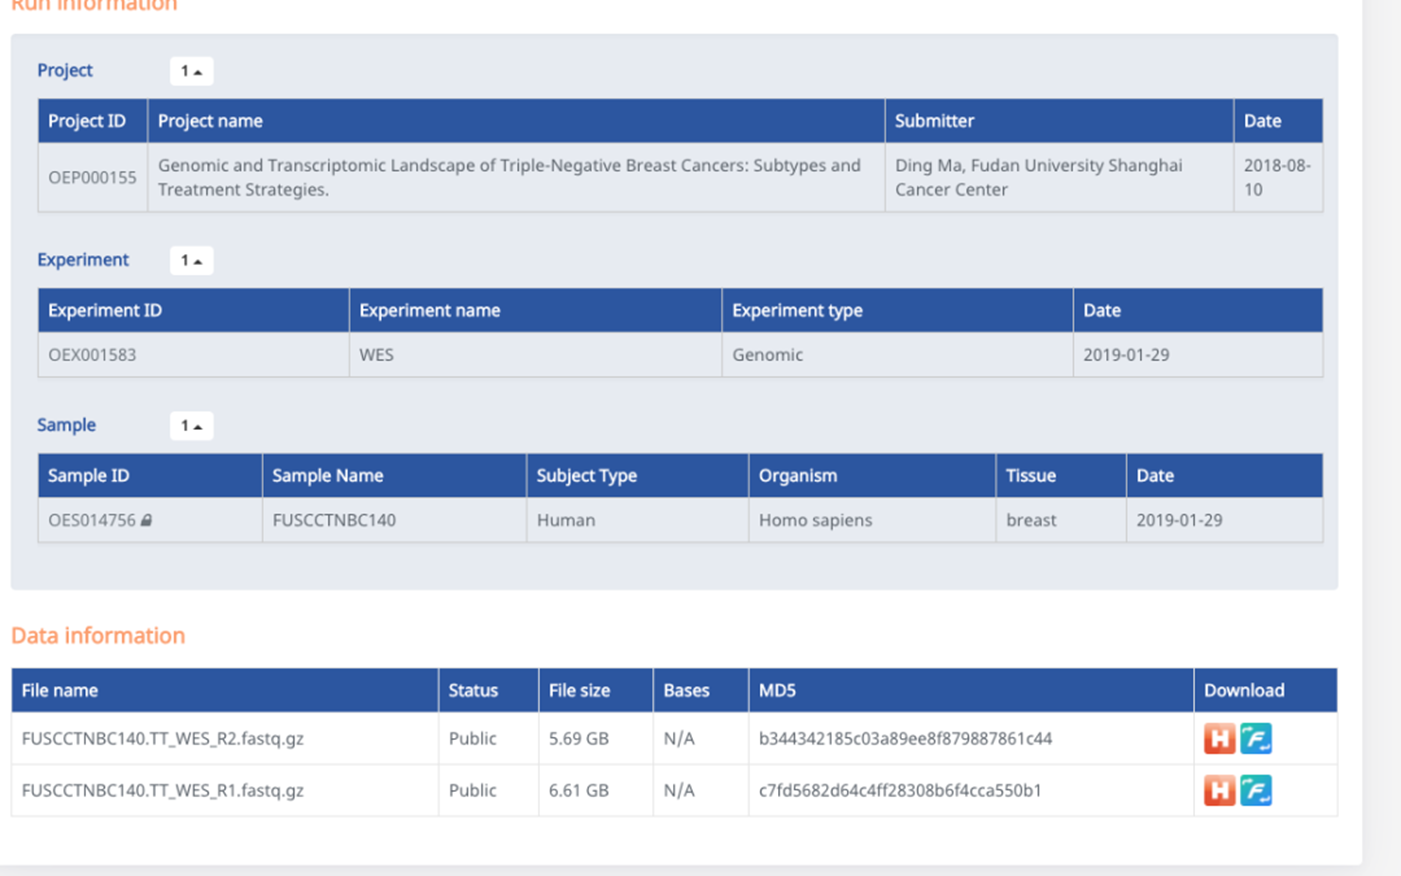Select file name FUSCCTNBC140.TT_WES_R2.fastq.gz
This screenshot has height=876, width=1401.
pyautogui.click(x=163, y=738)
